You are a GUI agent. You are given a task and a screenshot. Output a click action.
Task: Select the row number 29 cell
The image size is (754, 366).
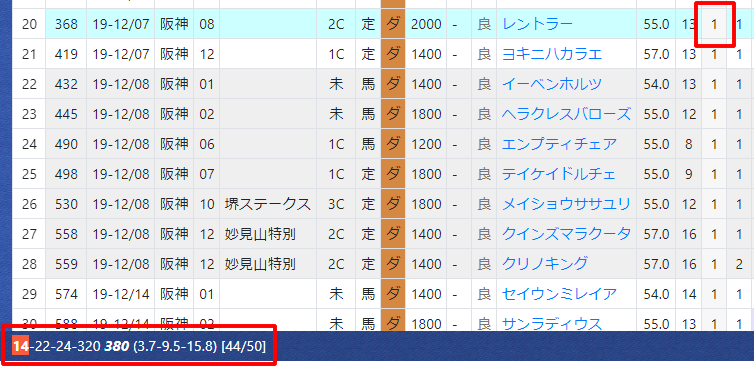point(29,293)
